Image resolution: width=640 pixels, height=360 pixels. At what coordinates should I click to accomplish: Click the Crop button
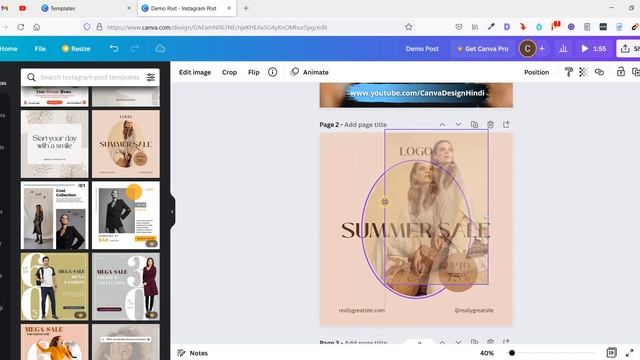coord(229,72)
